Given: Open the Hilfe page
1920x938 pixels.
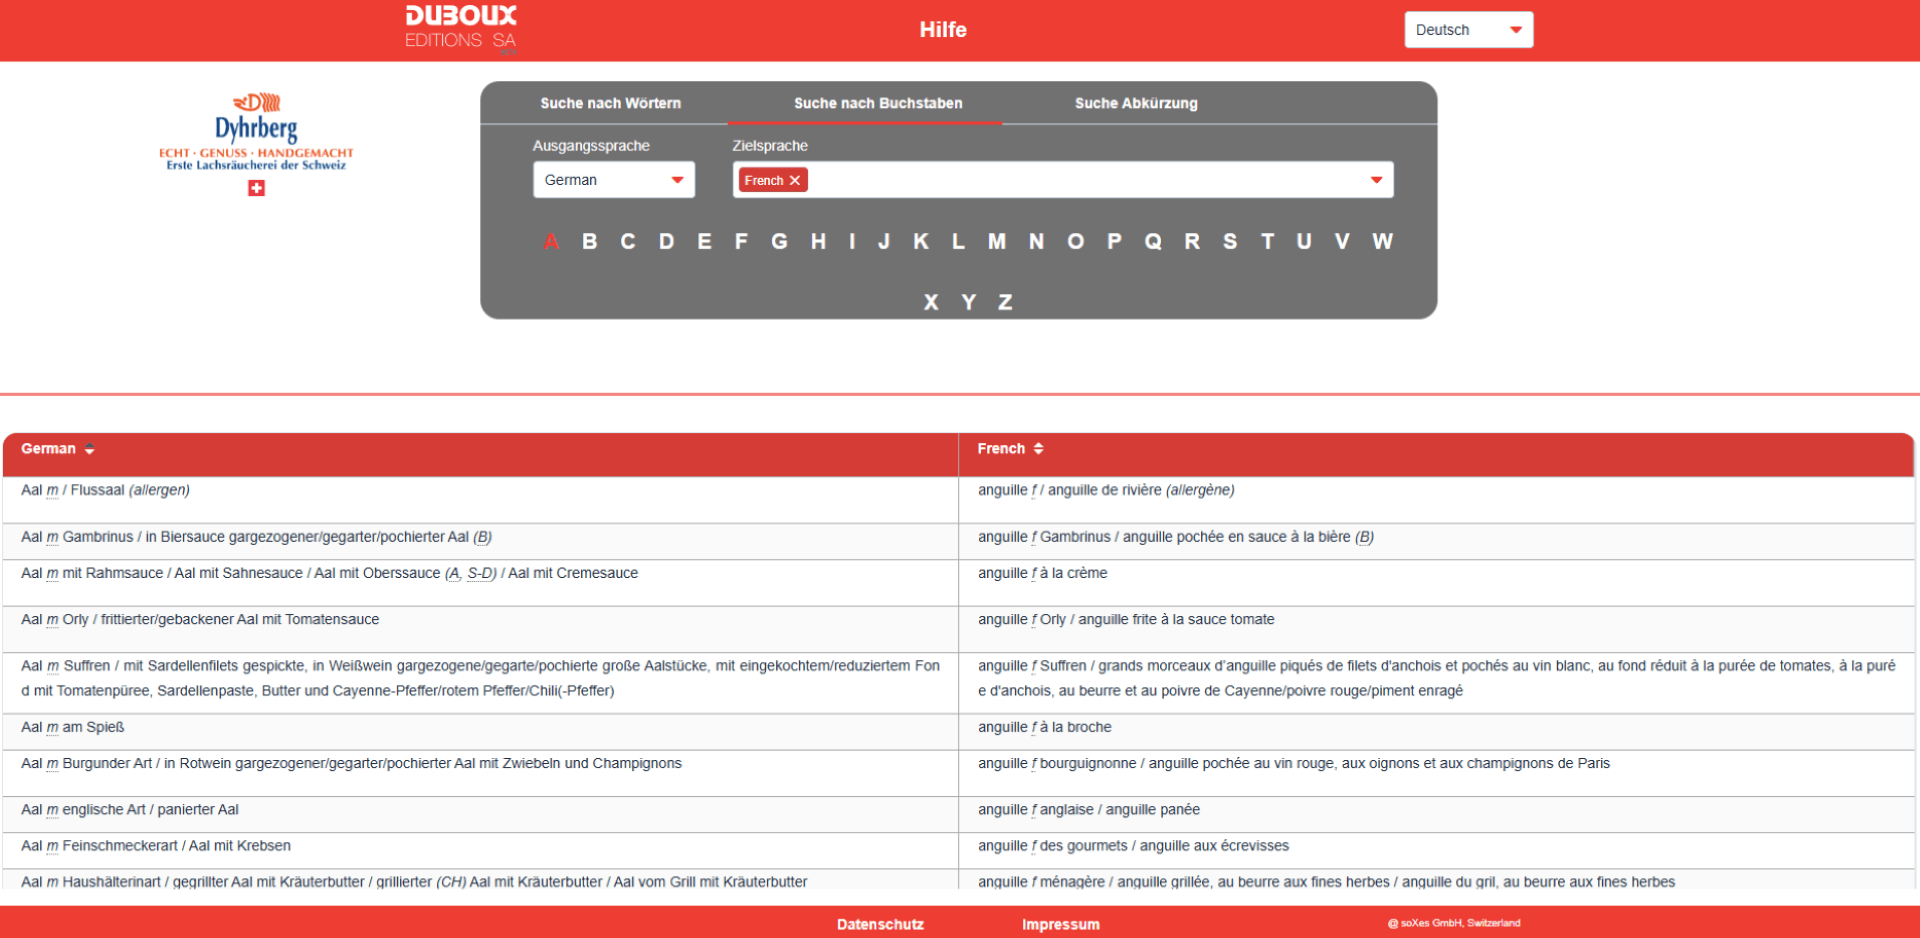Looking at the screenshot, I should pyautogui.click(x=942, y=30).
